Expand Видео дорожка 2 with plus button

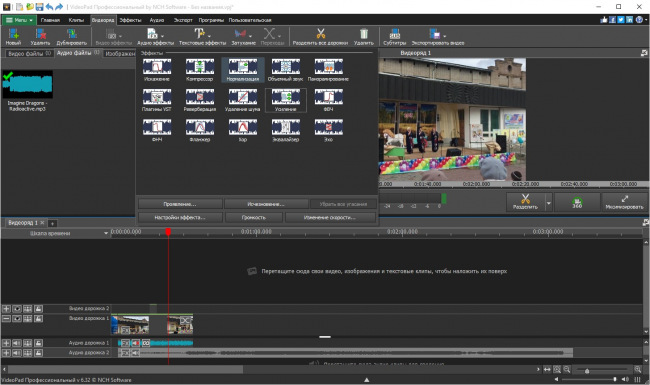pos(6,309)
